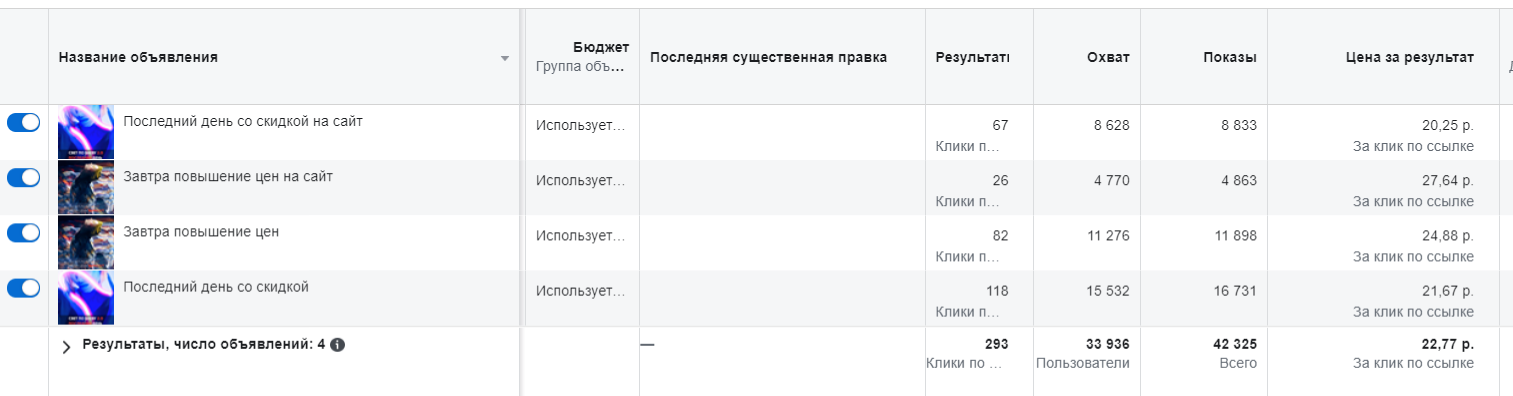Open thumbnail of 'Завтра повышение цен' ad
The width and height of the screenshot is (1513, 396).
(86, 242)
